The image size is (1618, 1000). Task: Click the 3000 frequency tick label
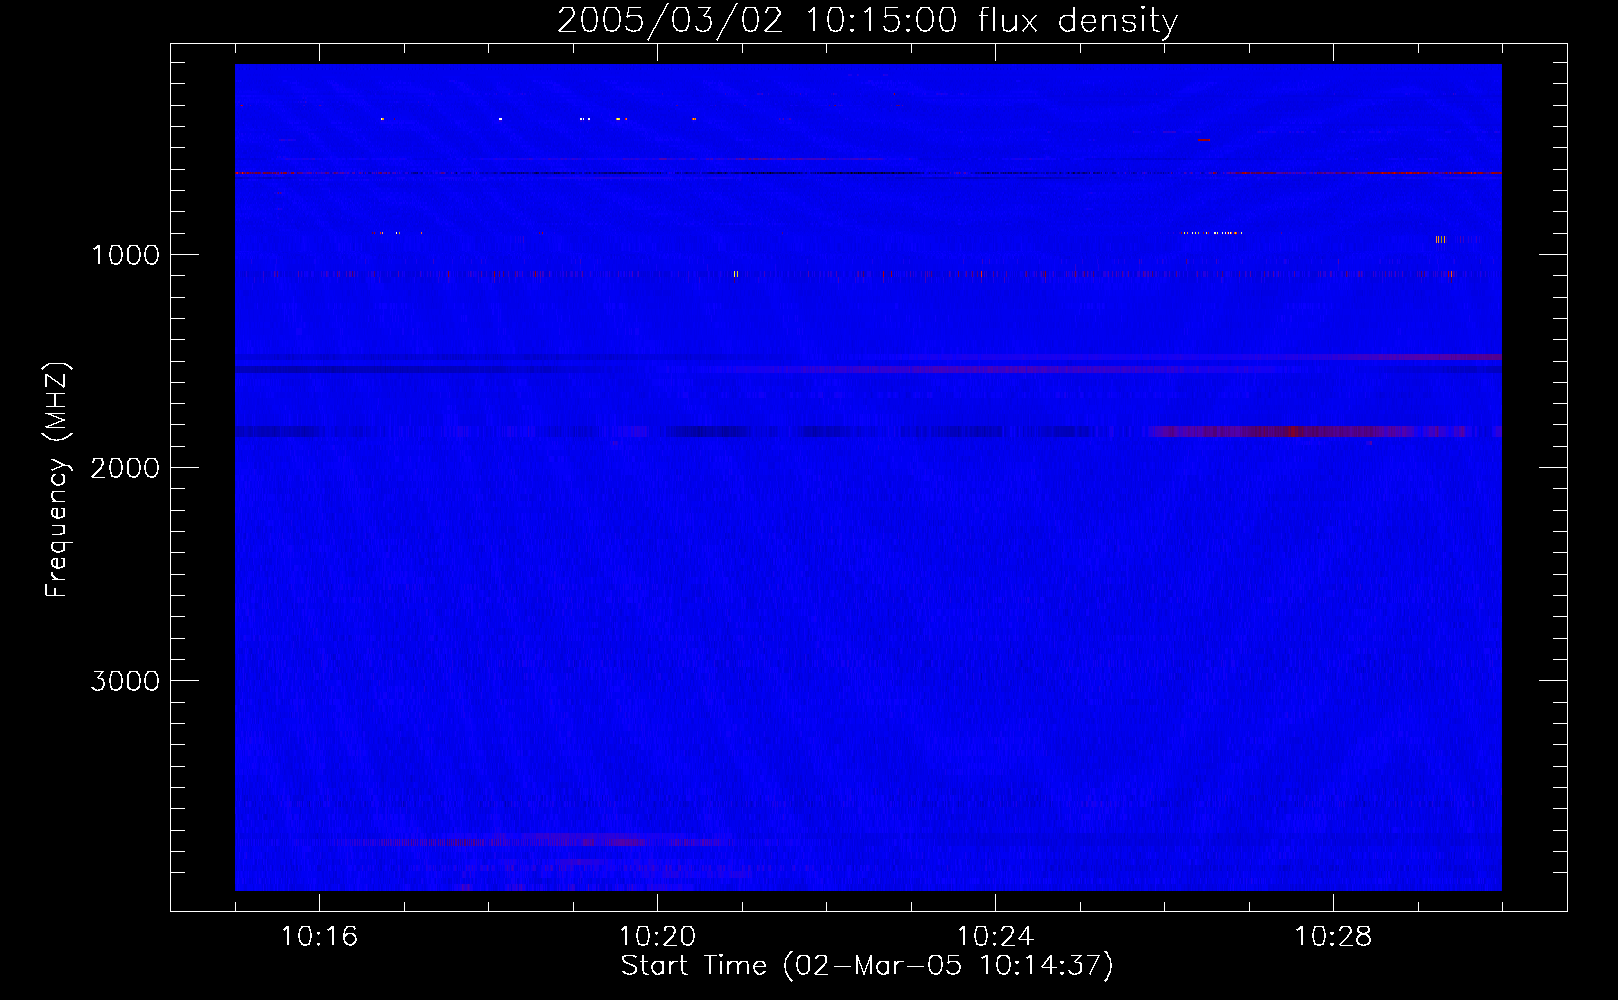pyautogui.click(x=125, y=681)
